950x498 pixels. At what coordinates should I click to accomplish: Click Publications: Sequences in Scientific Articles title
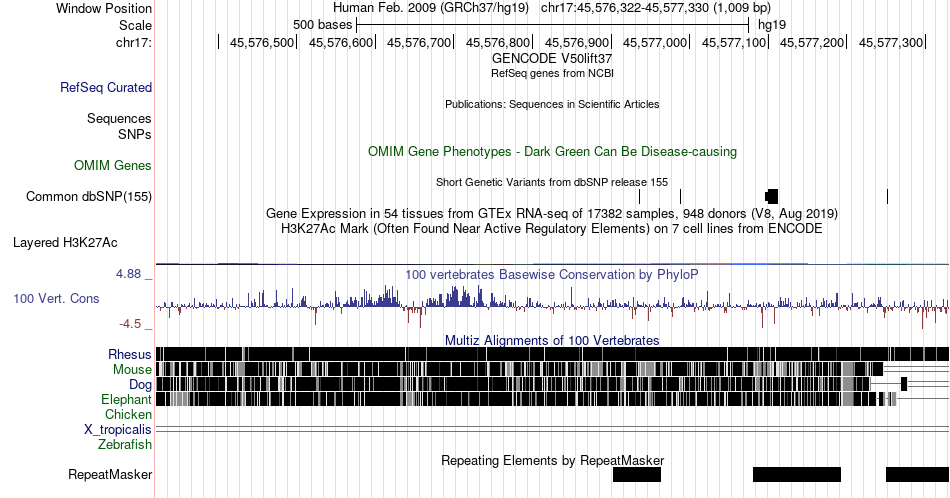[552, 104]
